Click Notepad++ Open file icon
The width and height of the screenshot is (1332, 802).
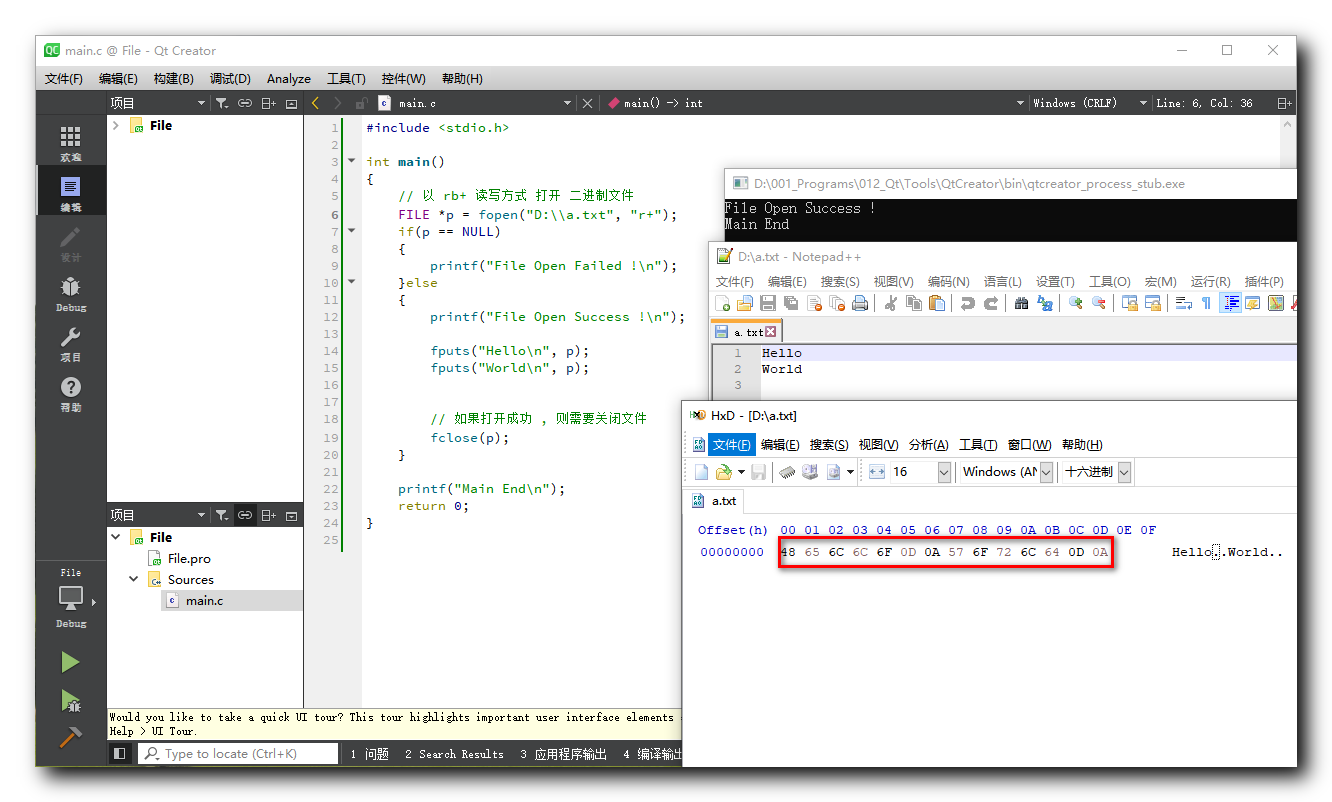pos(745,303)
